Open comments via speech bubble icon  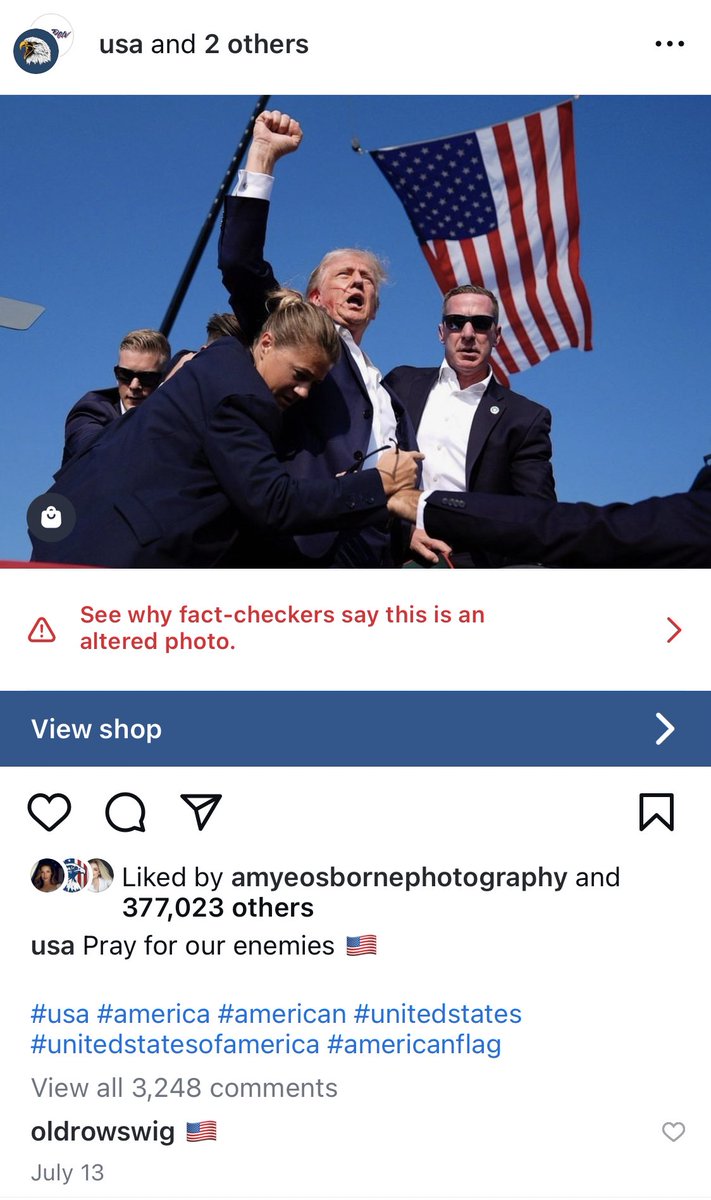(126, 812)
